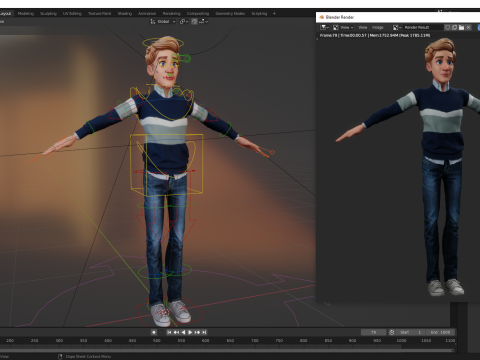The width and height of the screenshot is (480, 360).
Task: Switch to the Sculpting workspace tab
Action: click(x=48, y=14)
